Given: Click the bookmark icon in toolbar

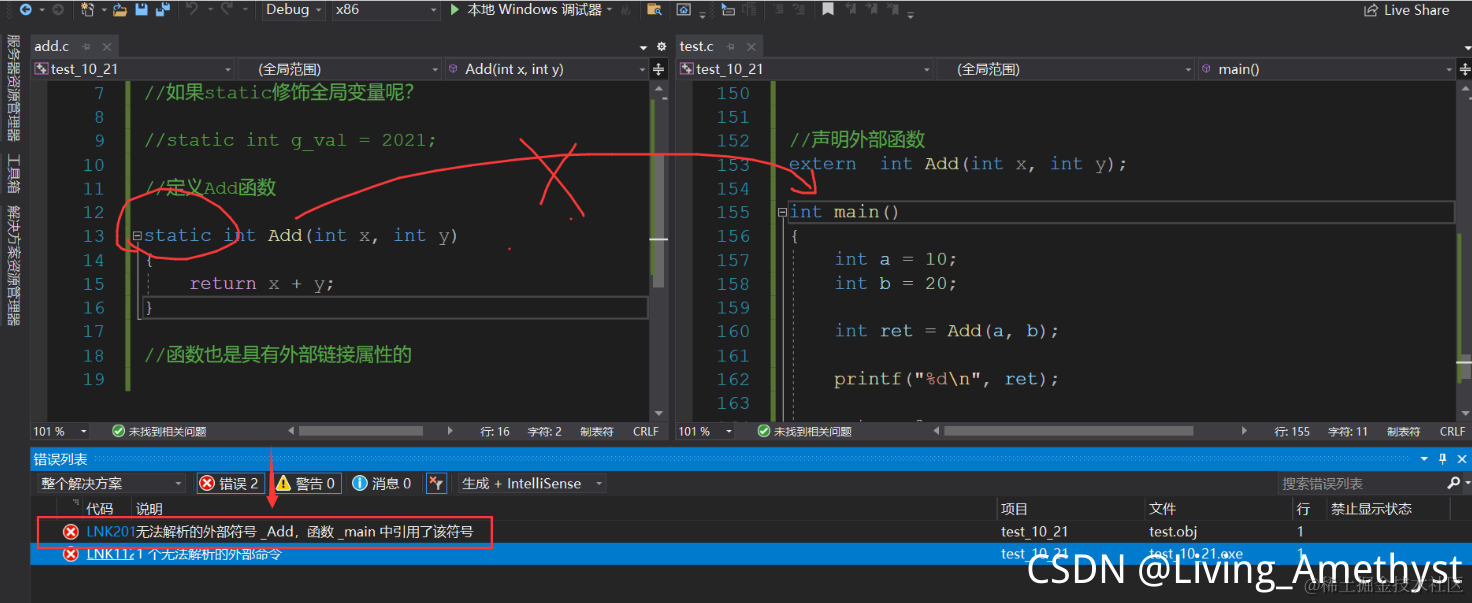Looking at the screenshot, I should (x=828, y=9).
